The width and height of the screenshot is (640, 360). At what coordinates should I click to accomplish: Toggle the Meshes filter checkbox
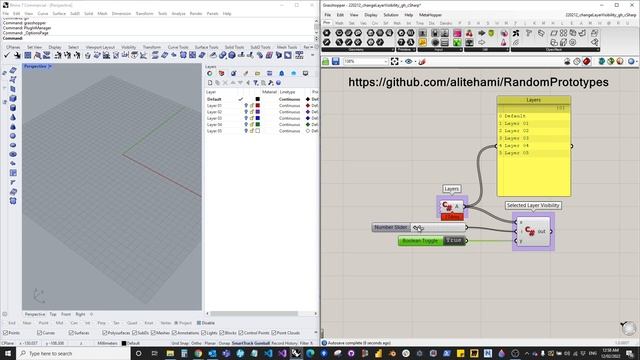pos(154,333)
